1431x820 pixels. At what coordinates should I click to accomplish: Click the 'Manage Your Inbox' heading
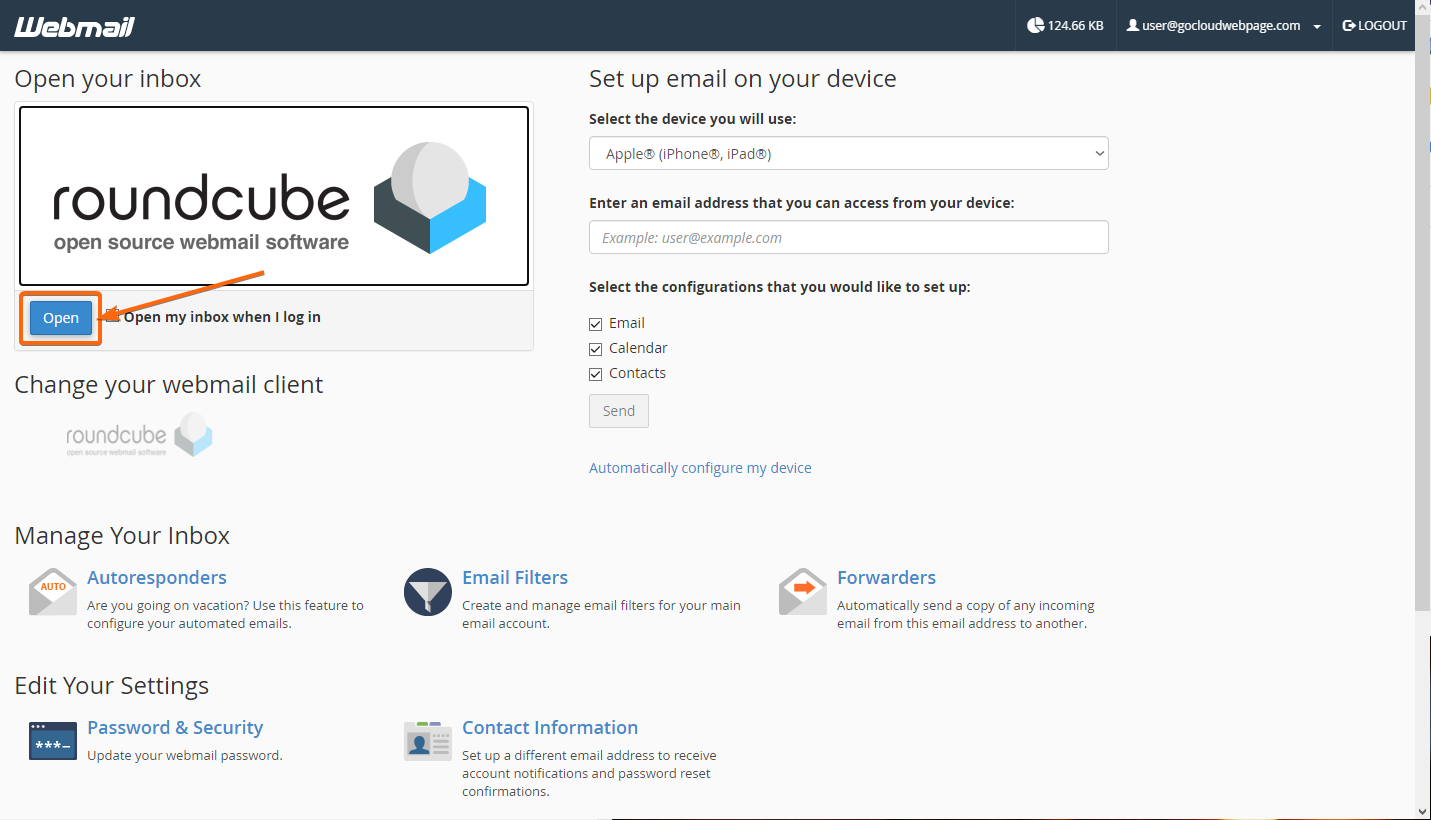pos(122,536)
